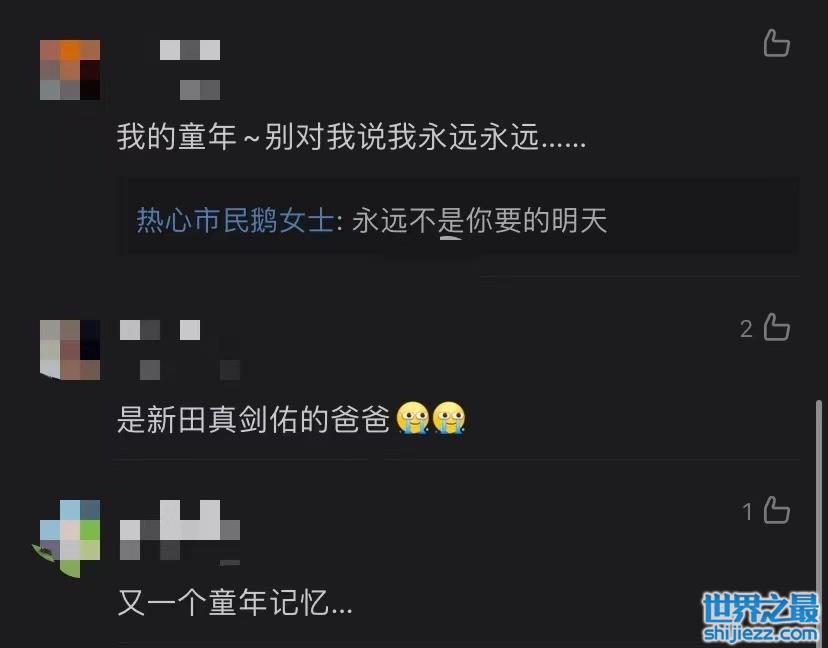The image size is (828, 648).
Task: Select the comment "又一个童年记忆..."
Action: [235, 603]
